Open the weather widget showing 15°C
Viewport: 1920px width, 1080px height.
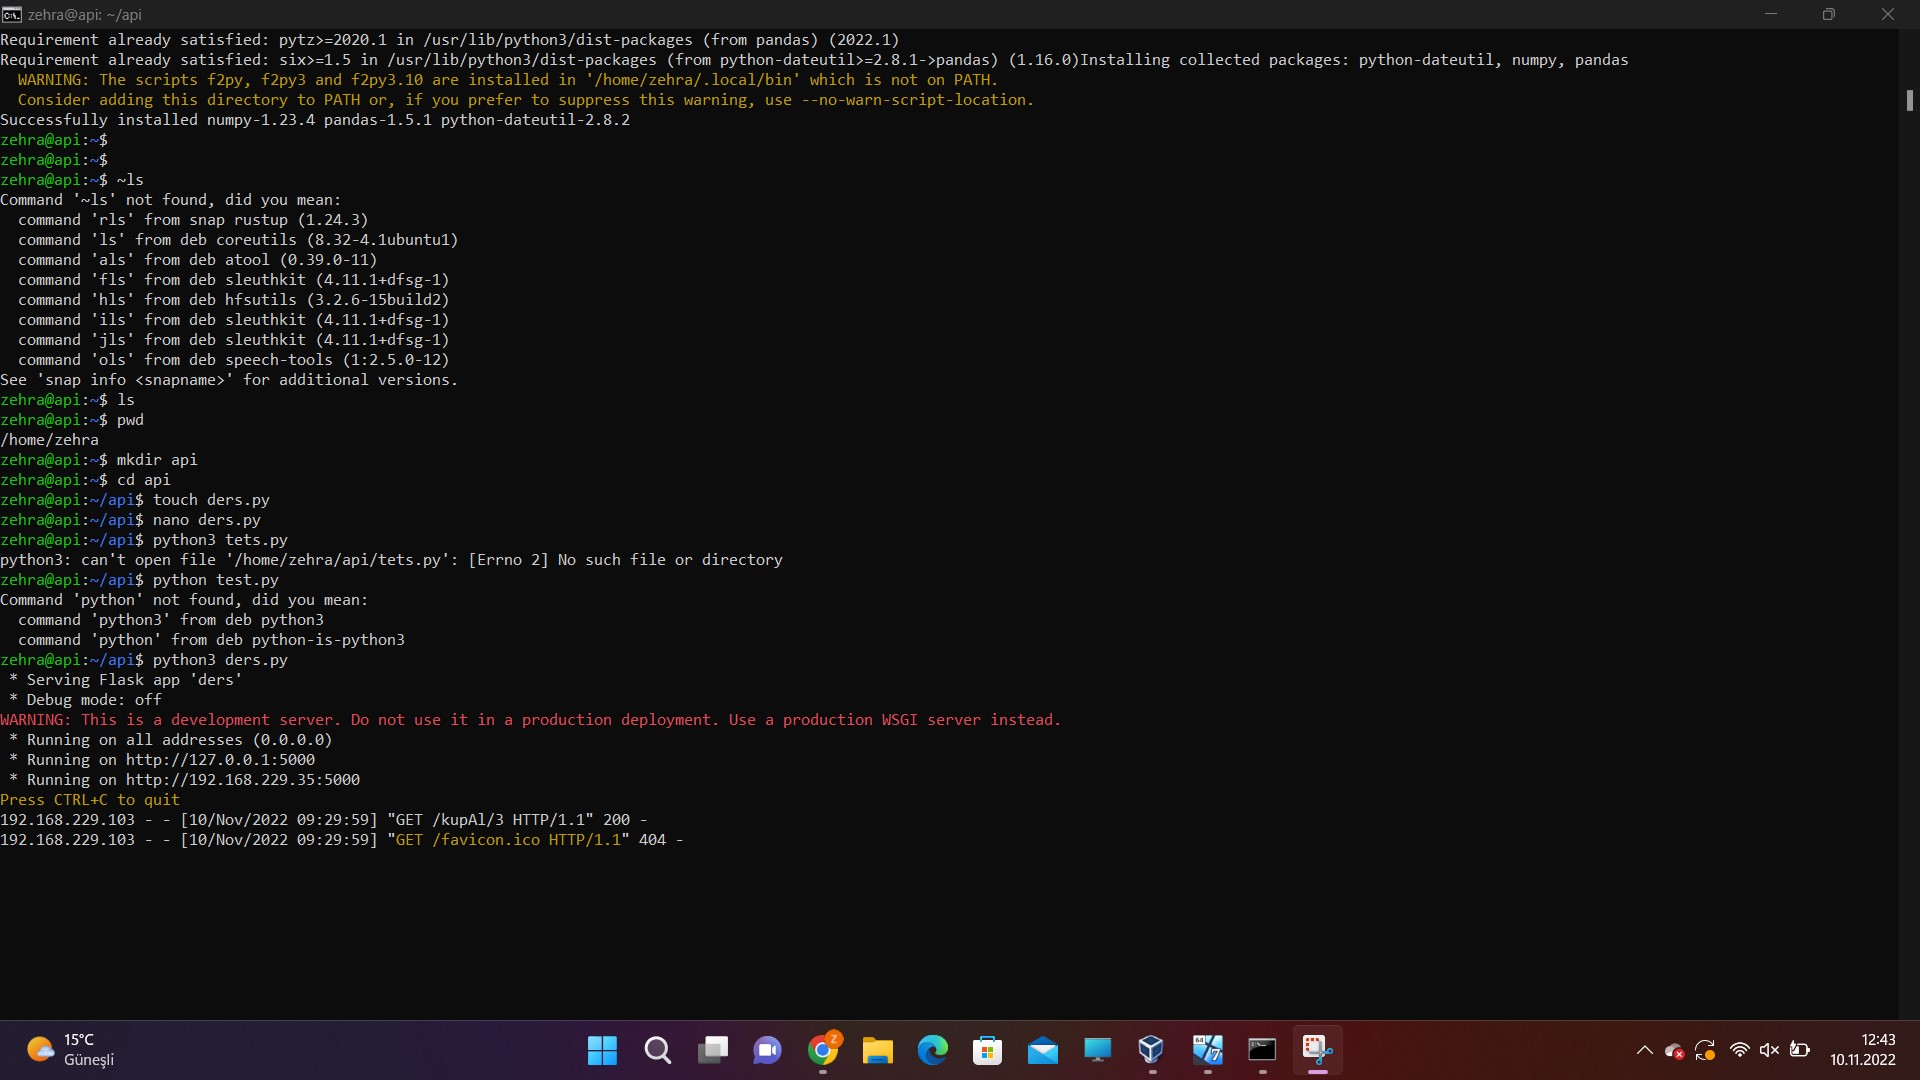(70, 1050)
